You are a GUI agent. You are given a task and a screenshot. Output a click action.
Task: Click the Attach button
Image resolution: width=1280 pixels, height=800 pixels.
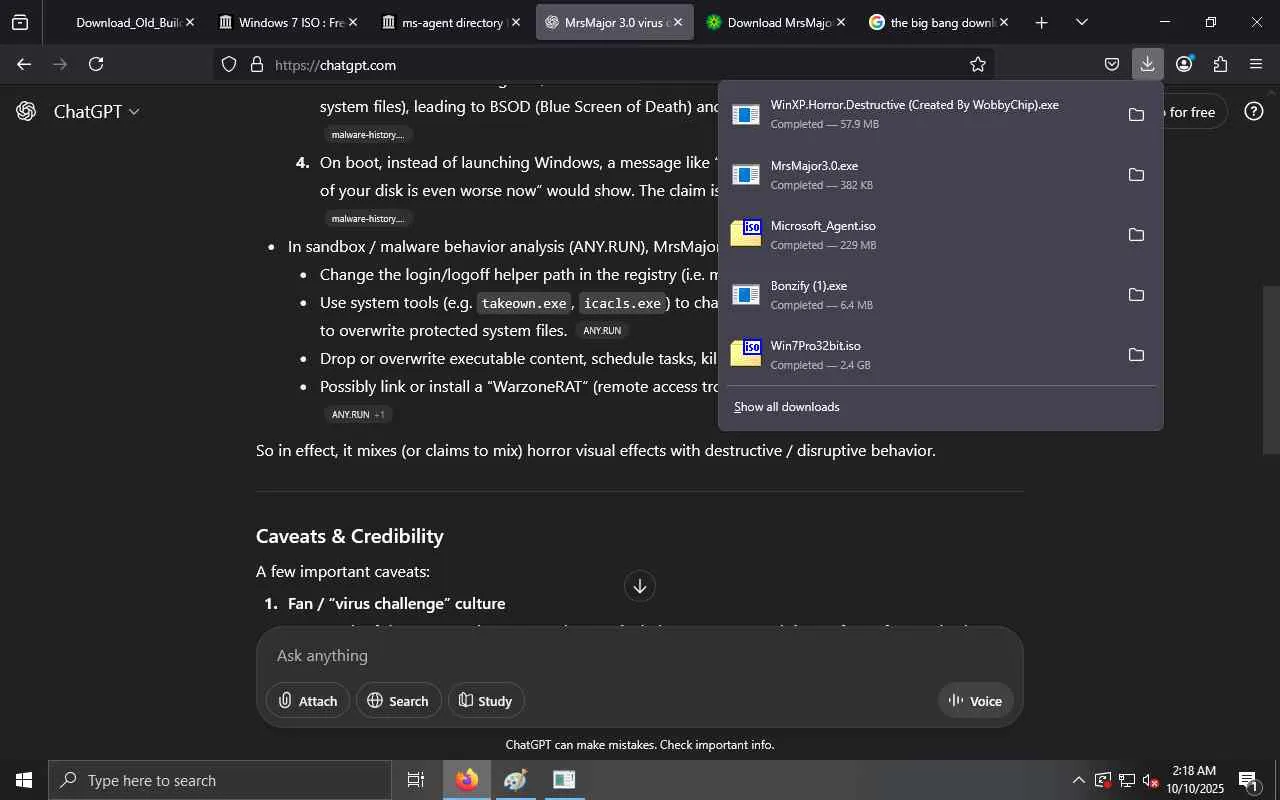[x=308, y=701]
